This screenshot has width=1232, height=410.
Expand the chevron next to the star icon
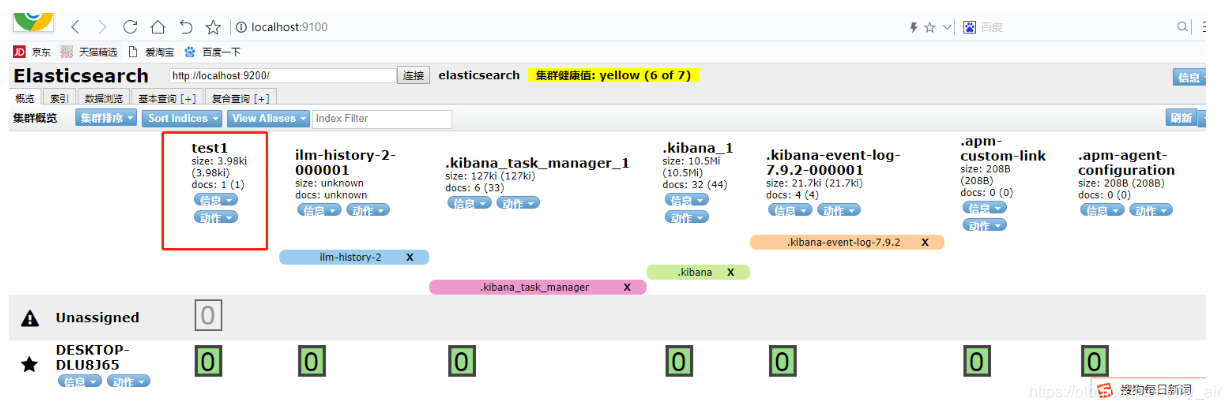click(946, 27)
